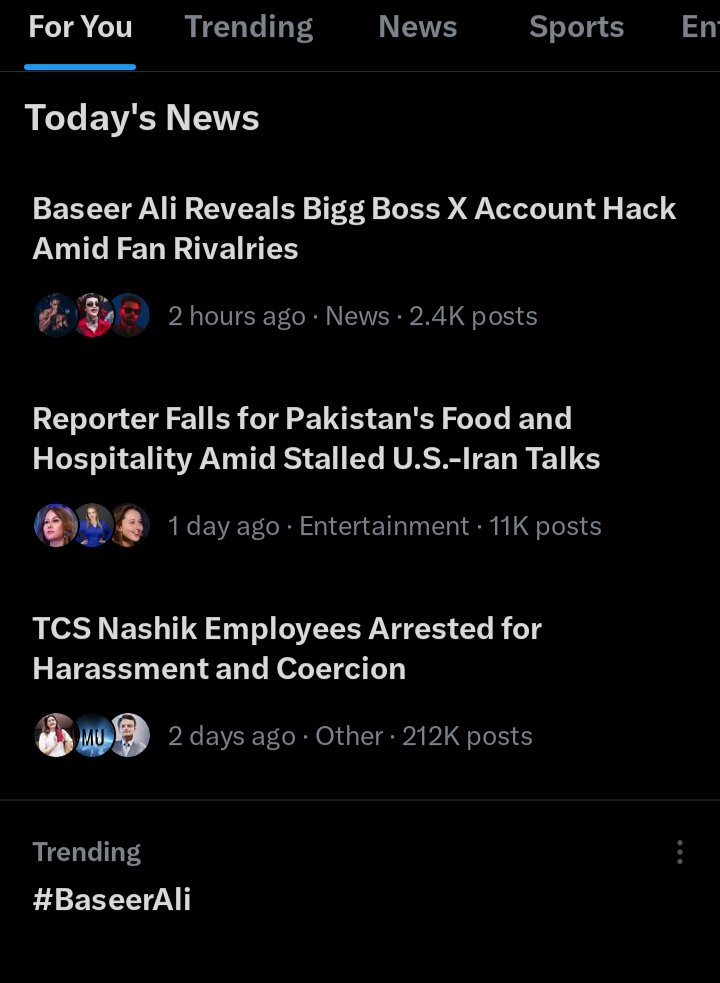Tap first avatar on Pakistan hospitality story
Image resolution: width=720 pixels, height=983 pixels.
pyautogui.click(x=55, y=525)
